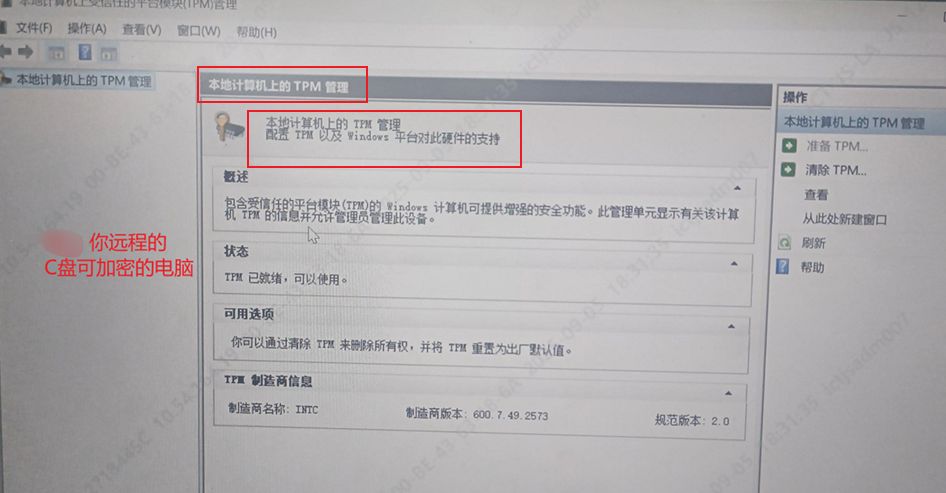
Task: Collapse the 概述 section
Action: [x=737, y=188]
